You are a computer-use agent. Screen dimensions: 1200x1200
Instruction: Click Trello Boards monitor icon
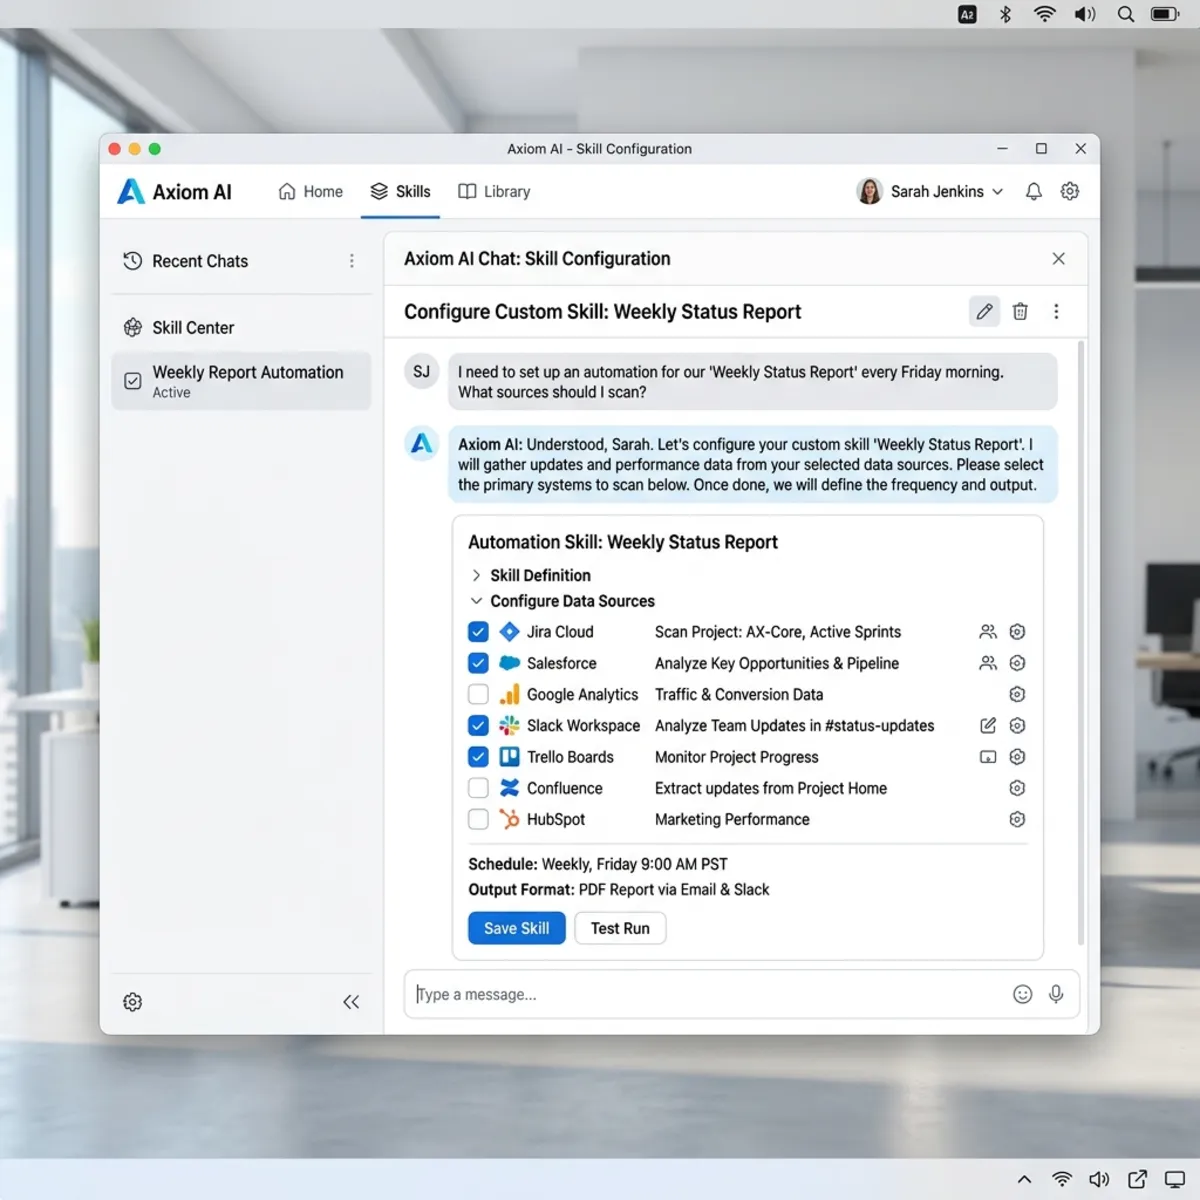click(x=988, y=757)
